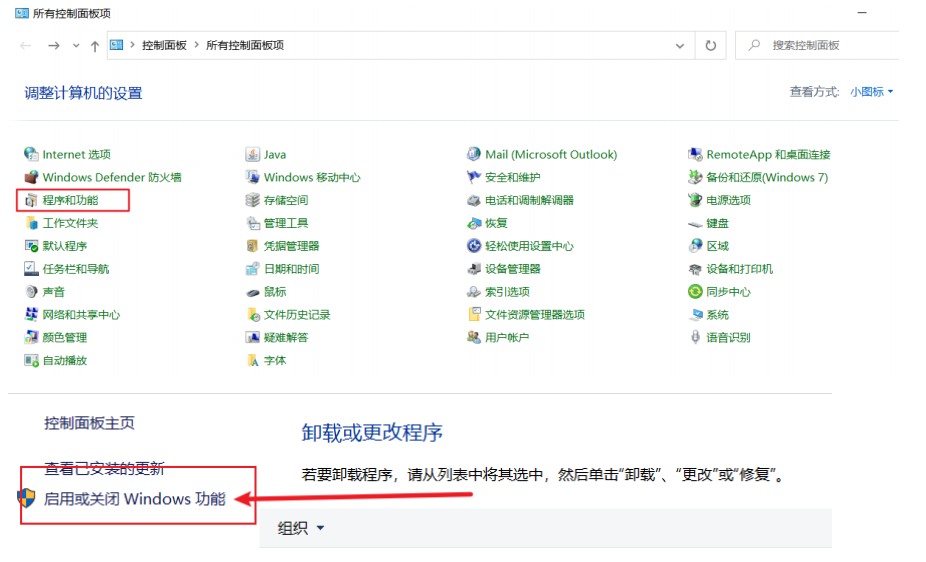Open 声音 speaker icon

(31, 292)
